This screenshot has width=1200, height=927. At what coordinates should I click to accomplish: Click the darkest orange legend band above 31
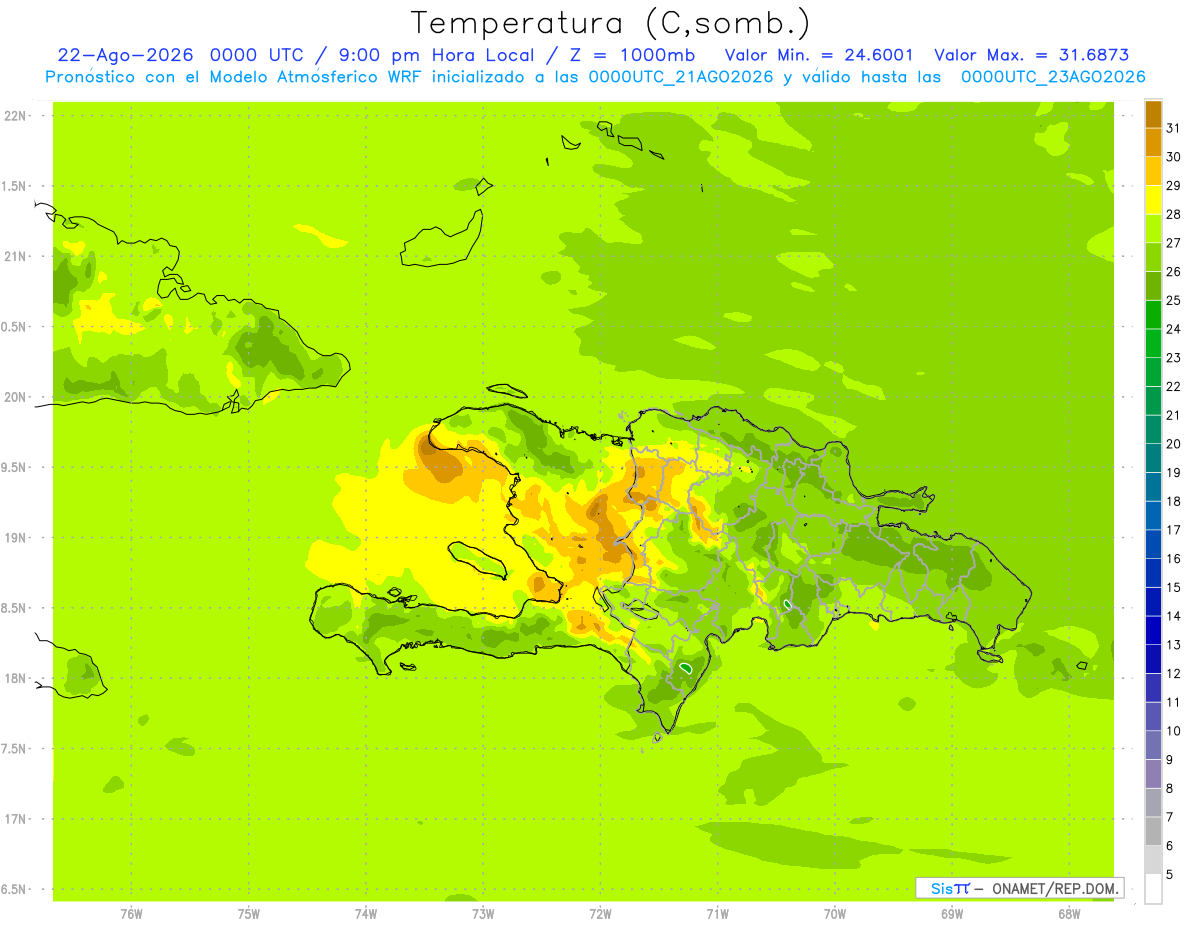click(x=1153, y=114)
